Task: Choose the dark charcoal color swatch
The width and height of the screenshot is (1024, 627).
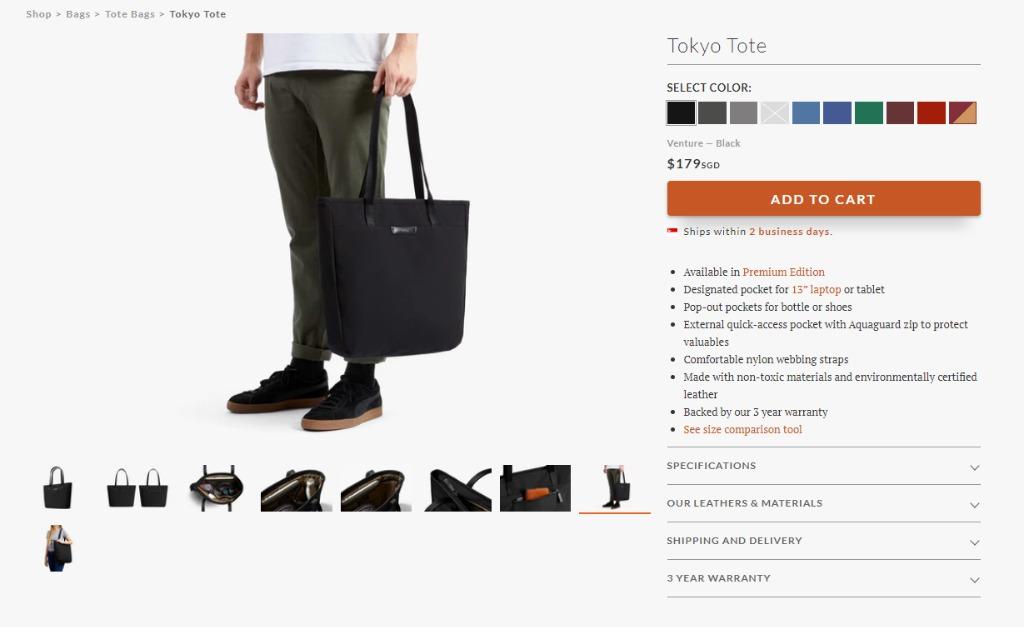Action: coord(712,112)
